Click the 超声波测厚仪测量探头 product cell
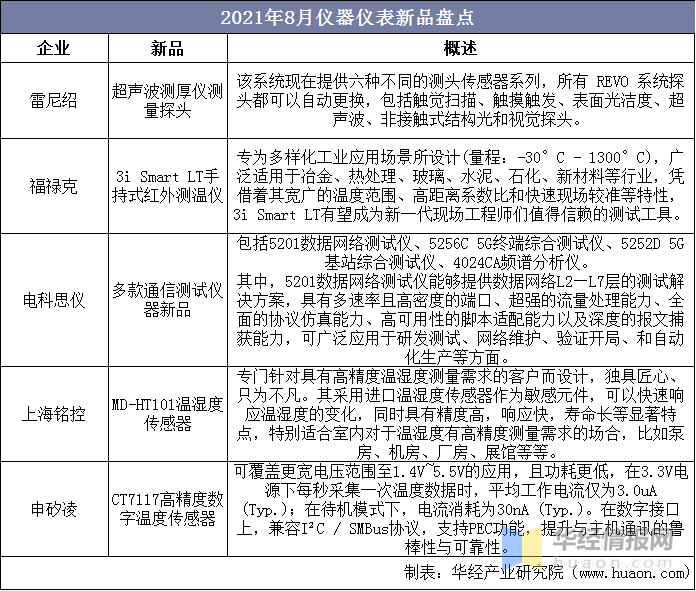This screenshot has width=696, height=591. 168,100
